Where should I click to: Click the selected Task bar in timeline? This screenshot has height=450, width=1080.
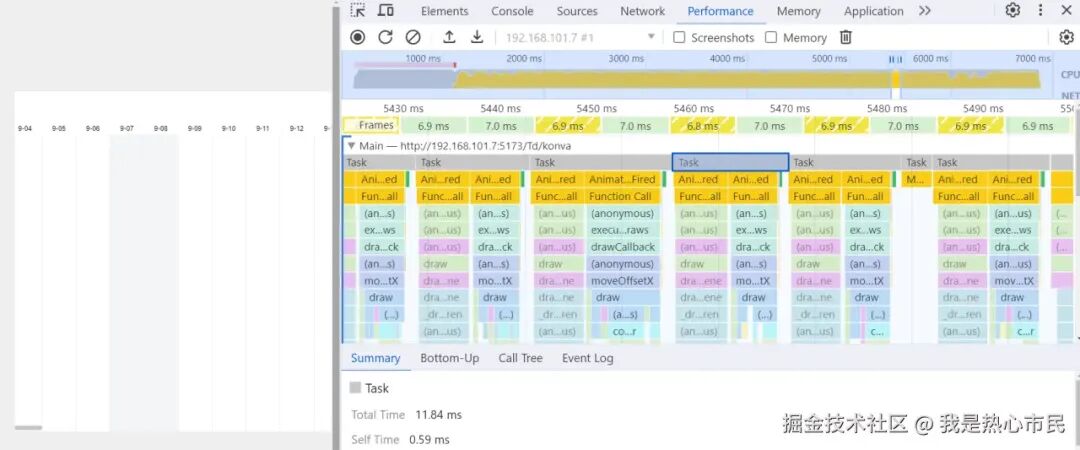[730, 163]
